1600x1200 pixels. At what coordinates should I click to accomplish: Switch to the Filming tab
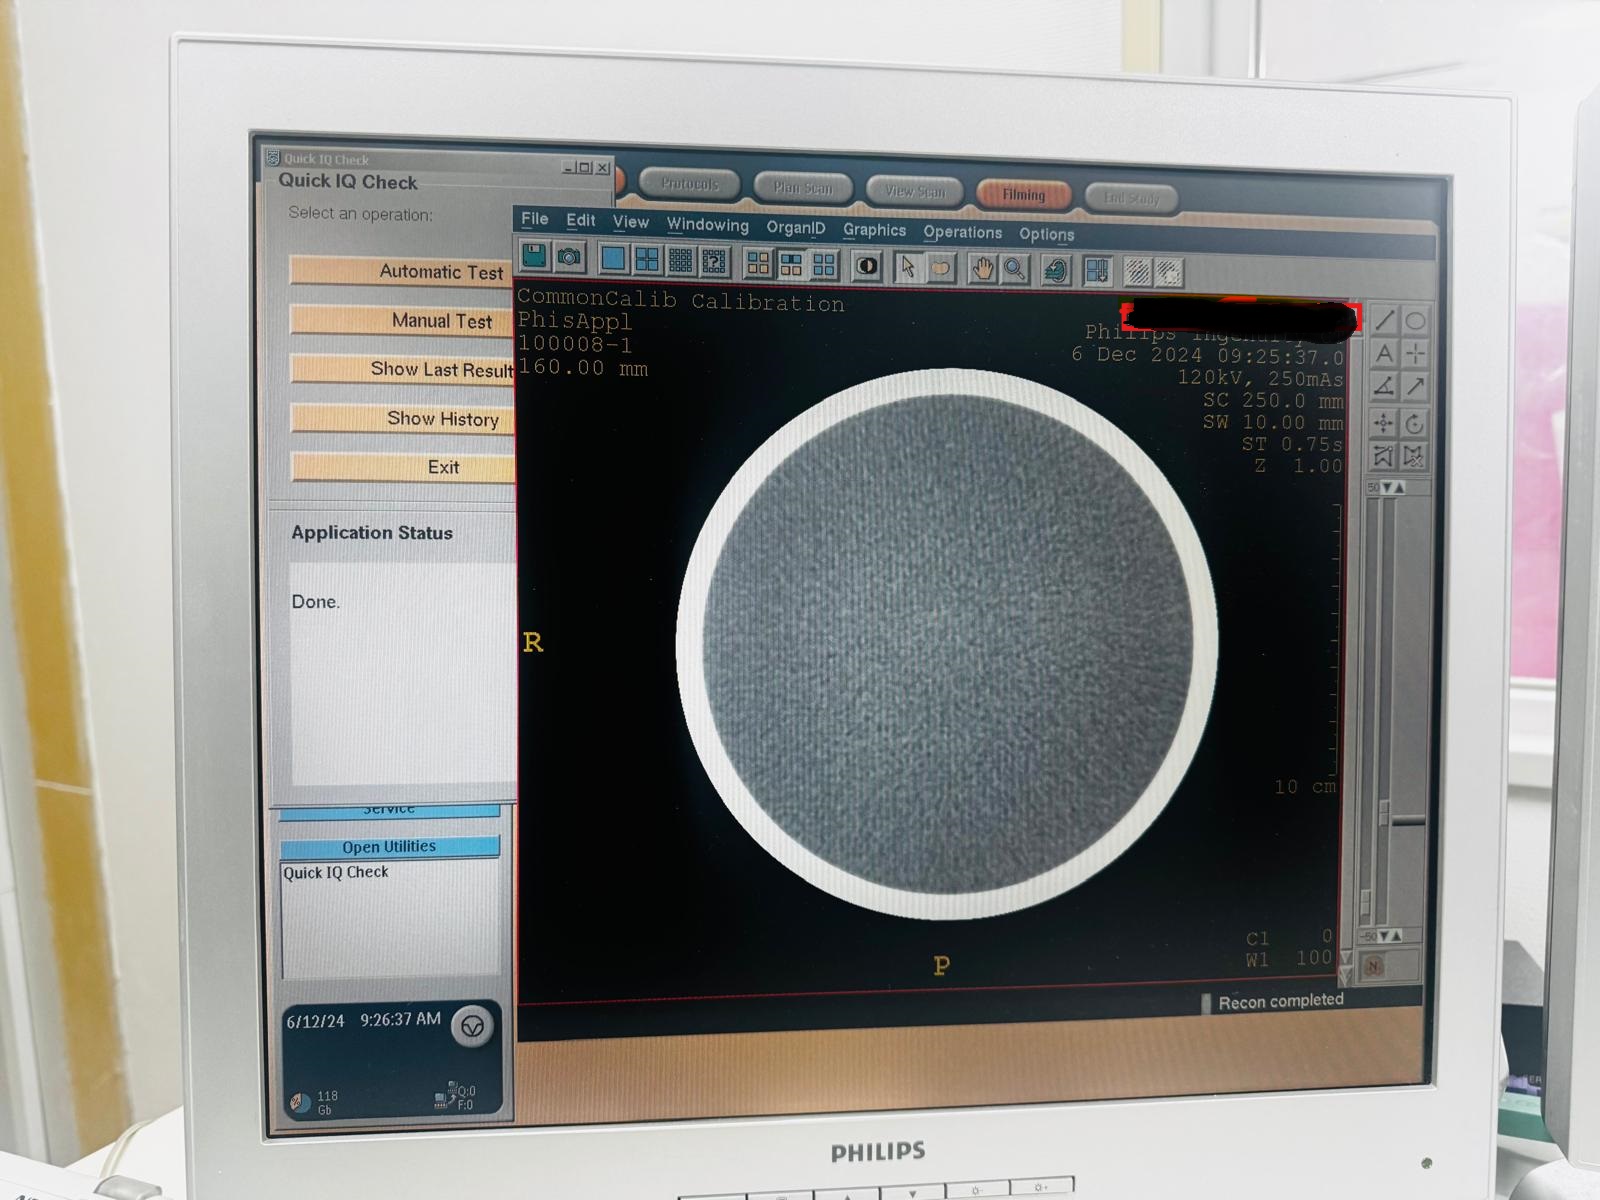click(x=1023, y=195)
